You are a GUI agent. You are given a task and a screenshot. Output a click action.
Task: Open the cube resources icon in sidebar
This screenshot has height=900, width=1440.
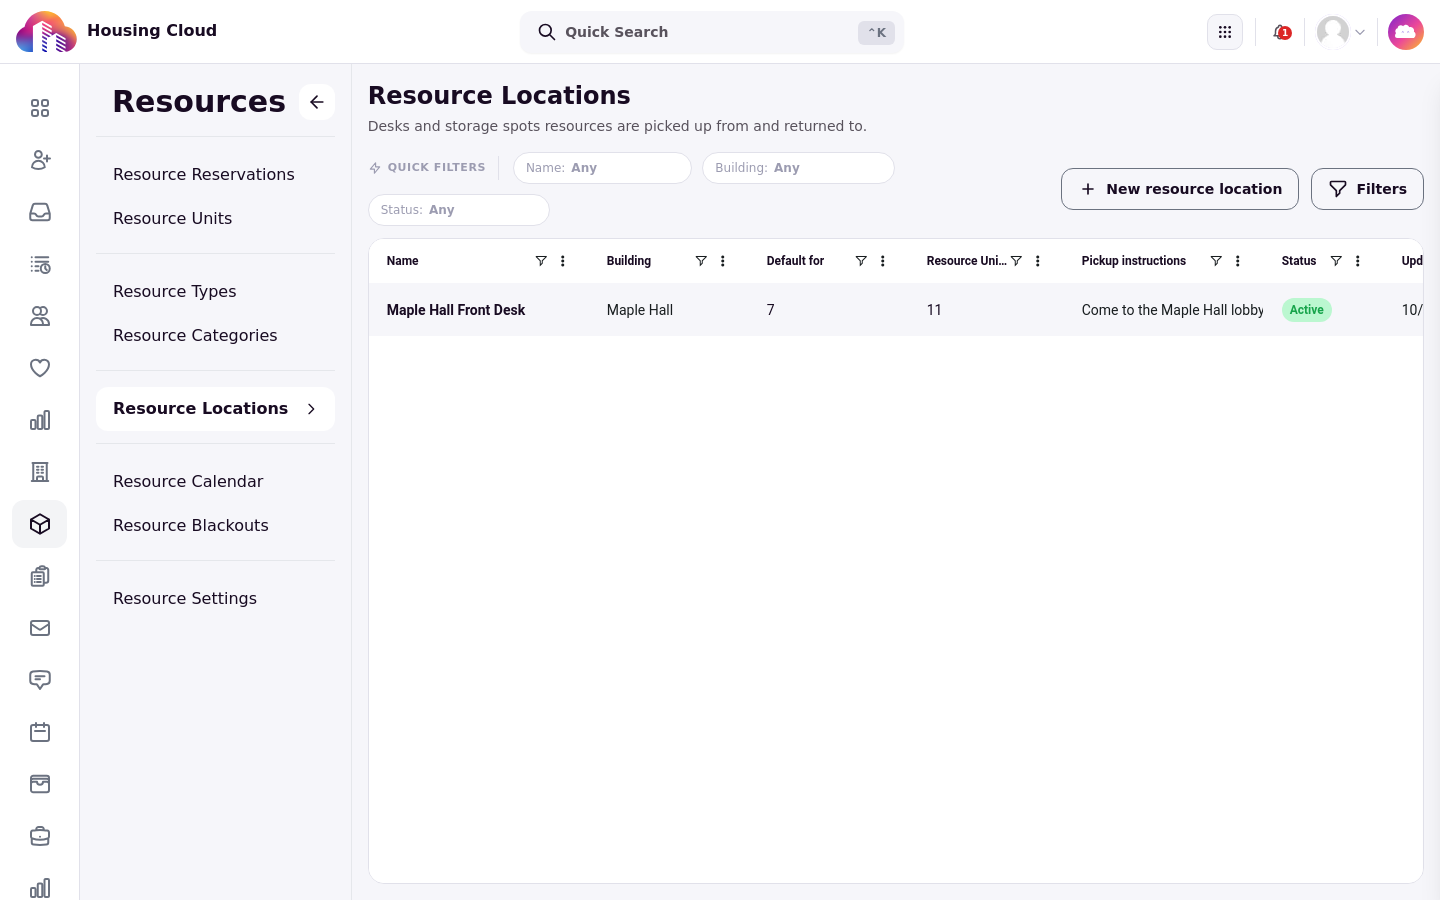(40, 524)
